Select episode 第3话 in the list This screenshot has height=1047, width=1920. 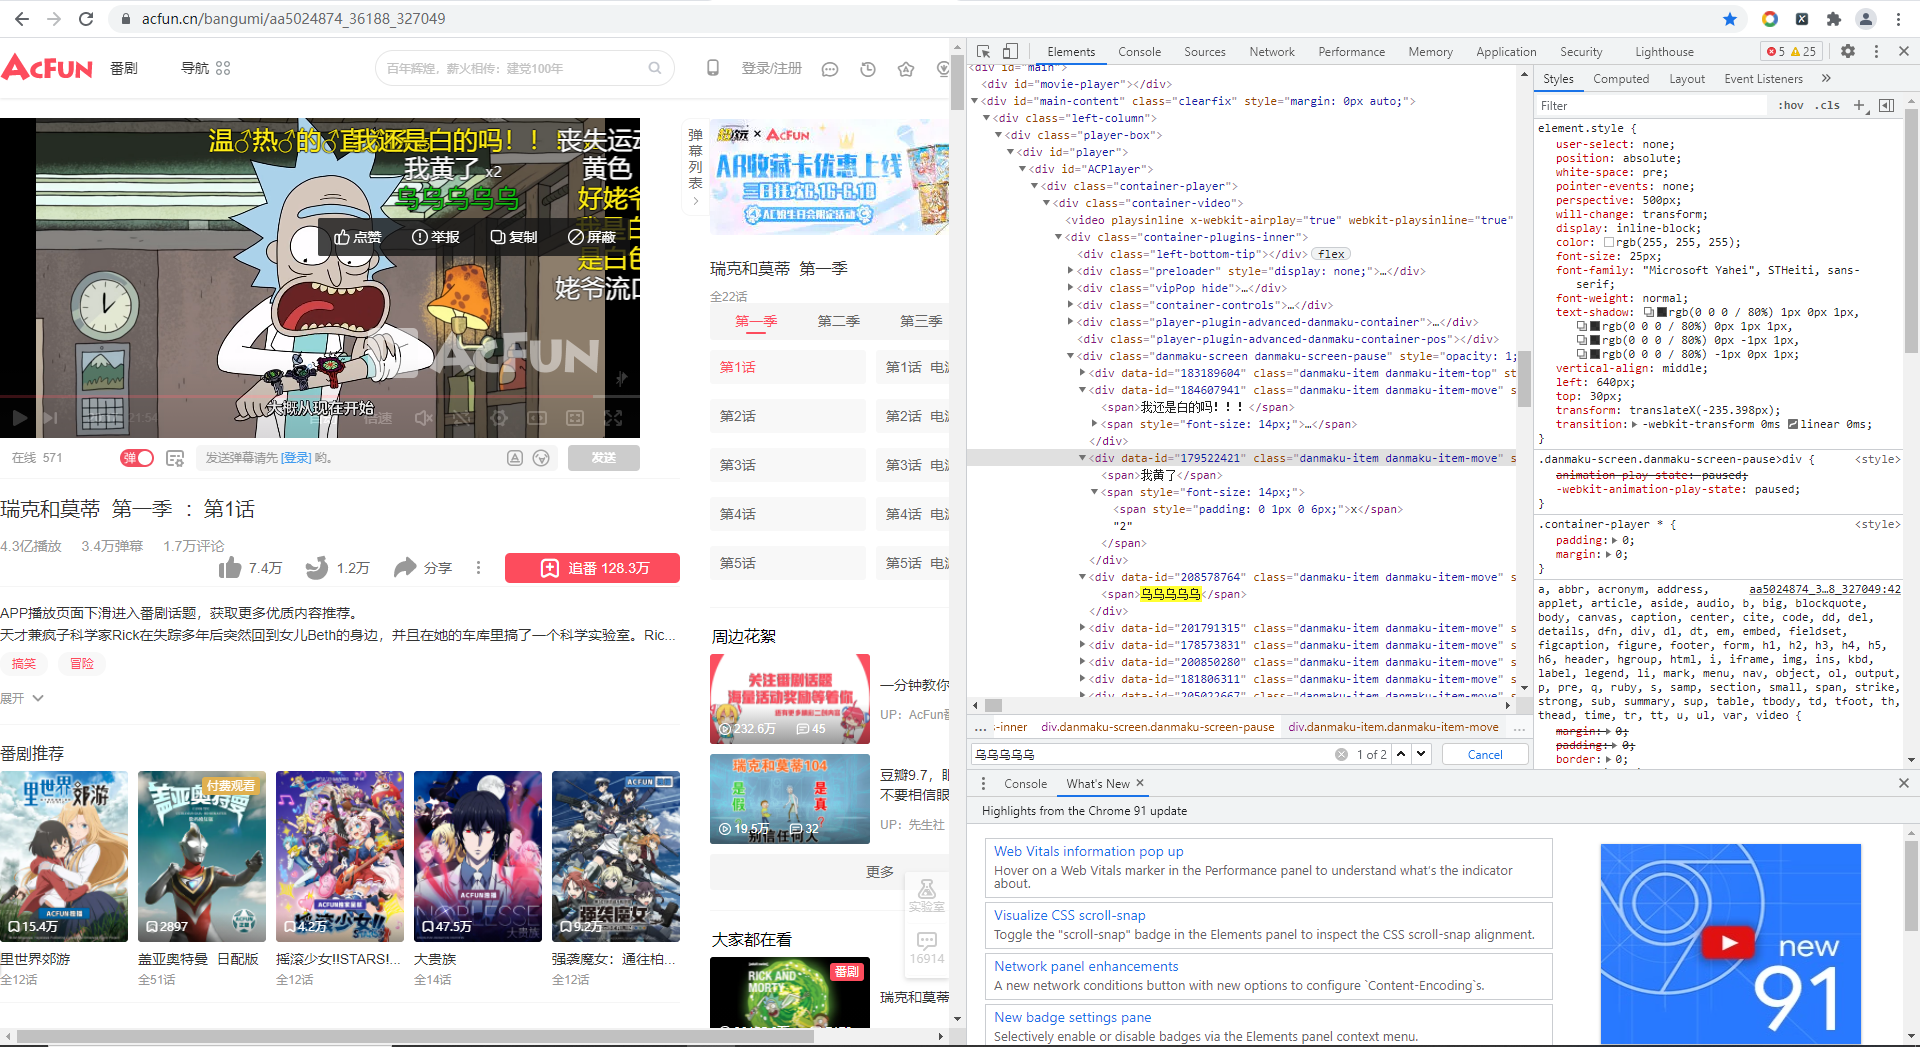pos(788,465)
